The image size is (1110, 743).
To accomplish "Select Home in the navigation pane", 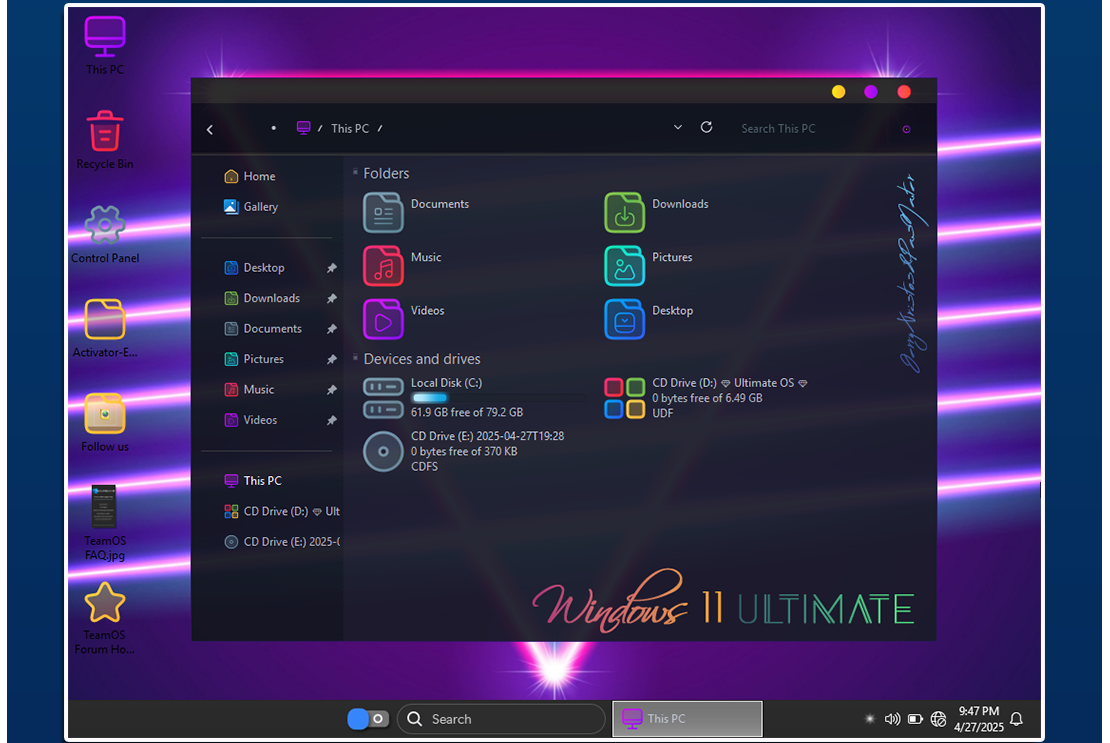I will (x=258, y=177).
